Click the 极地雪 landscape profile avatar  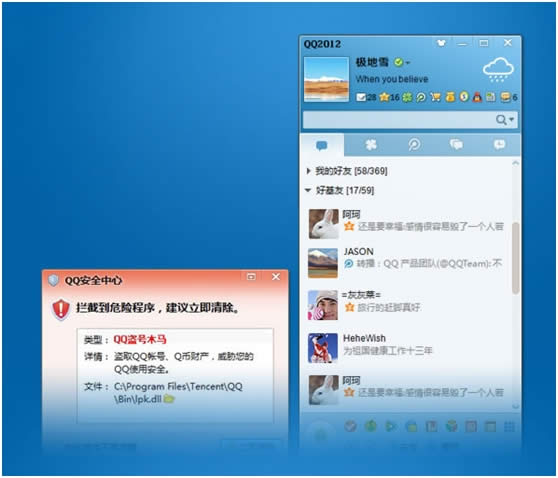pyautogui.click(x=326, y=79)
